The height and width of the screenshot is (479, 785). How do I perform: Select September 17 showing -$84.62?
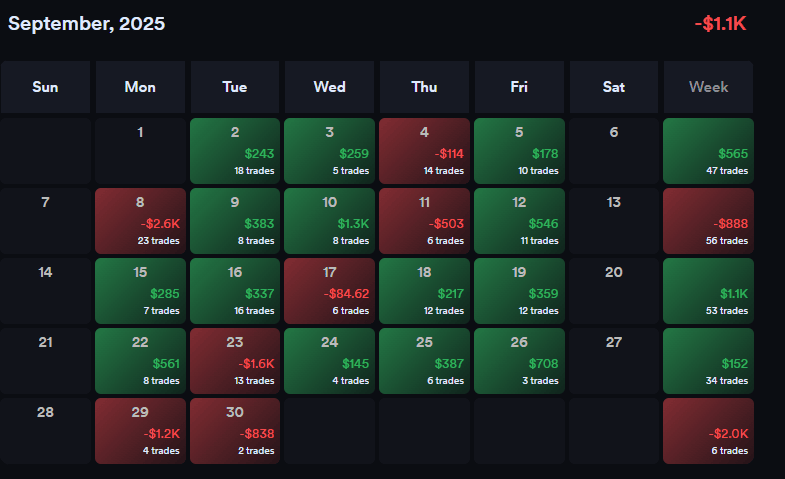tap(330, 291)
